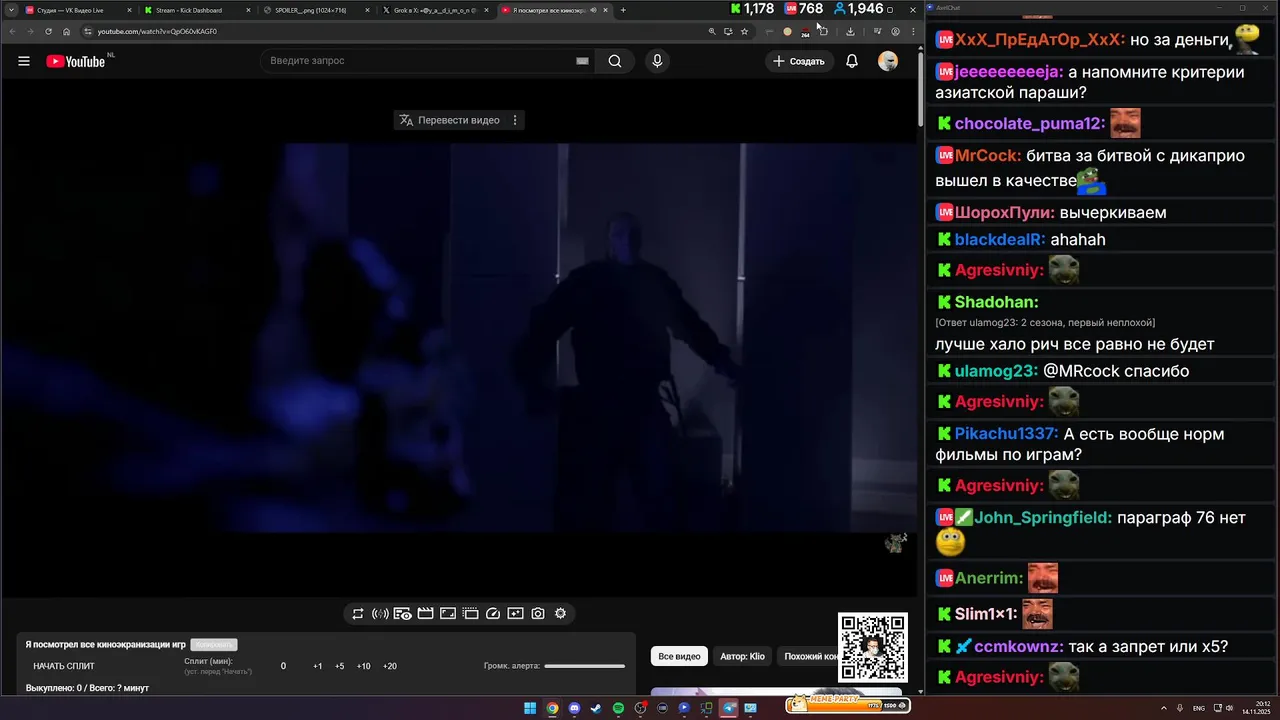1280x720 pixels.
Task: Click the video player frame
Action: tap(459, 338)
